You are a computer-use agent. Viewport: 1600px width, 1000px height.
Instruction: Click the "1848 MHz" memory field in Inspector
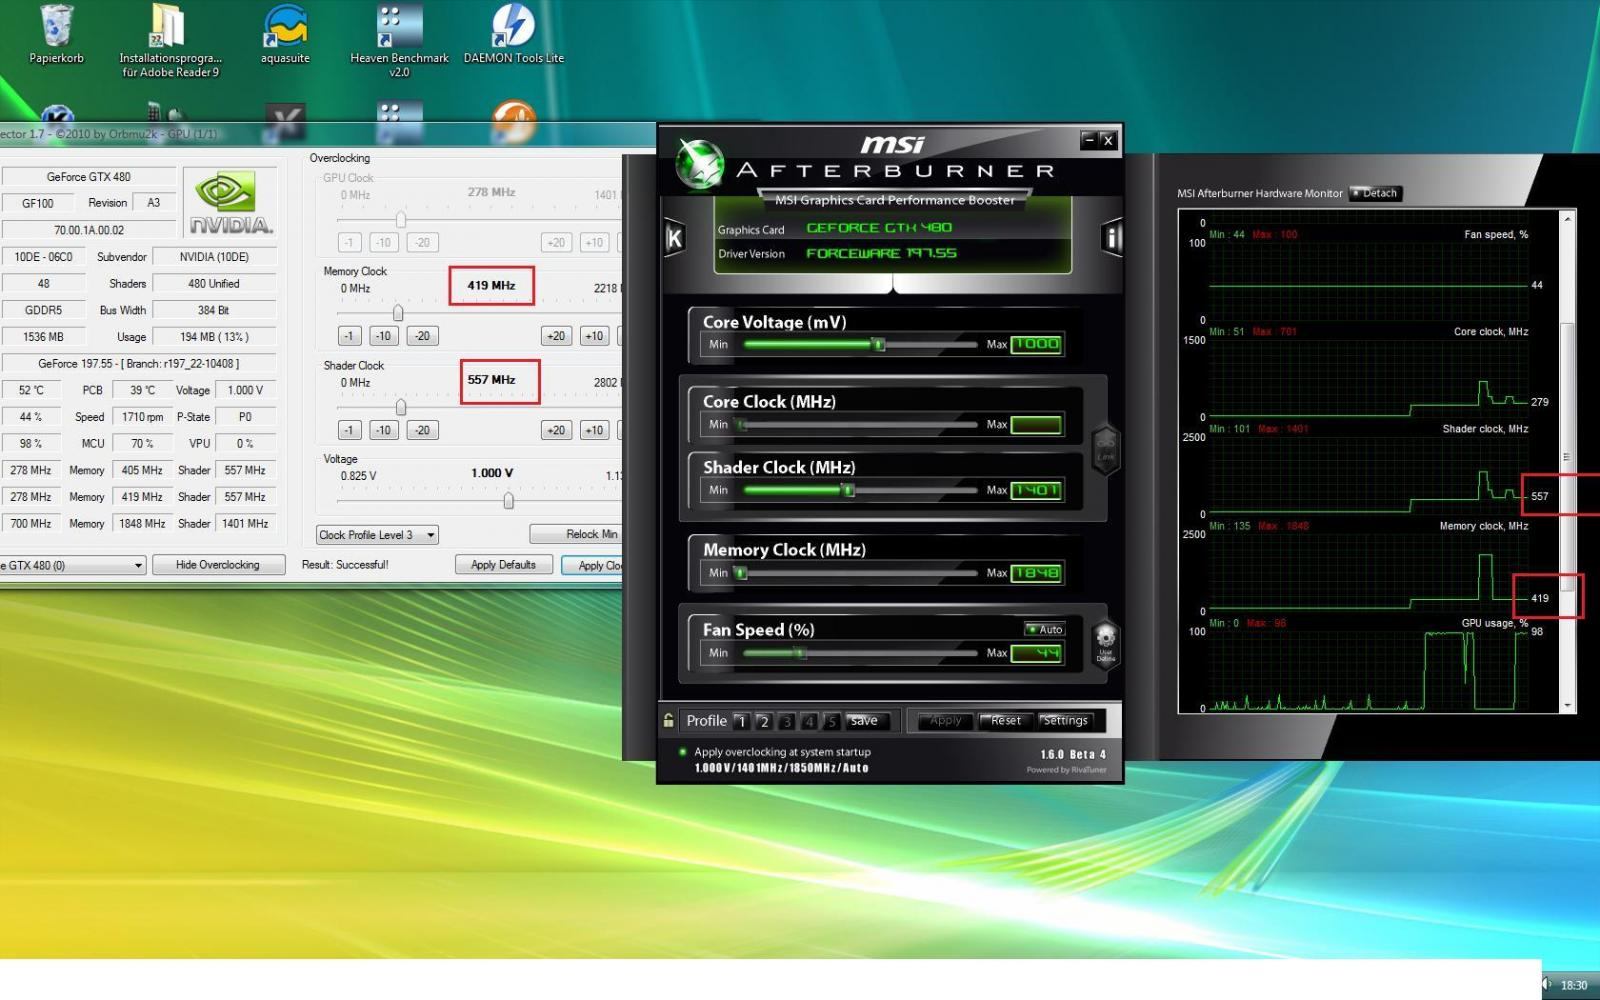(142, 524)
